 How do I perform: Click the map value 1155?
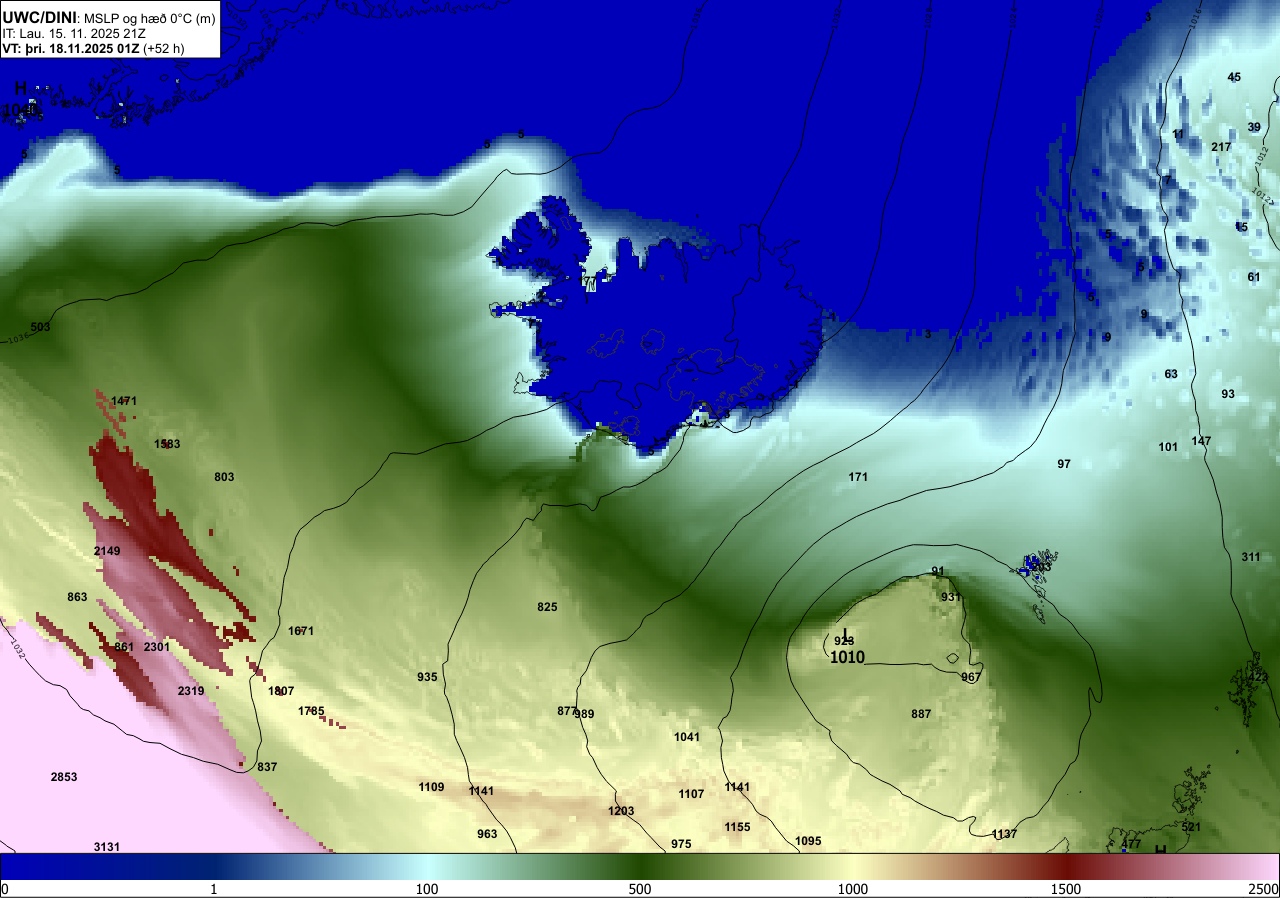737,827
